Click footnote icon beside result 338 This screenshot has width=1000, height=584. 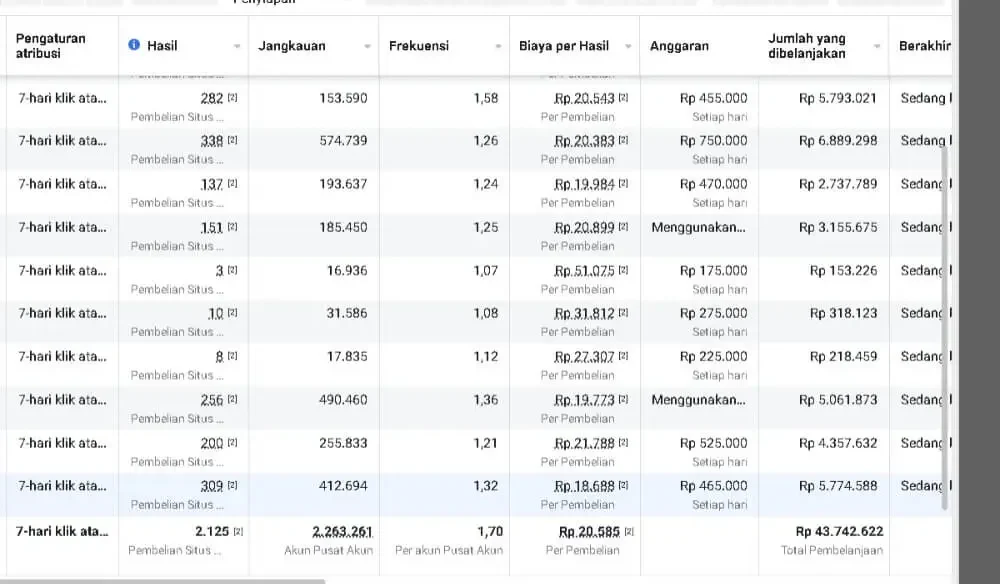pos(233,141)
